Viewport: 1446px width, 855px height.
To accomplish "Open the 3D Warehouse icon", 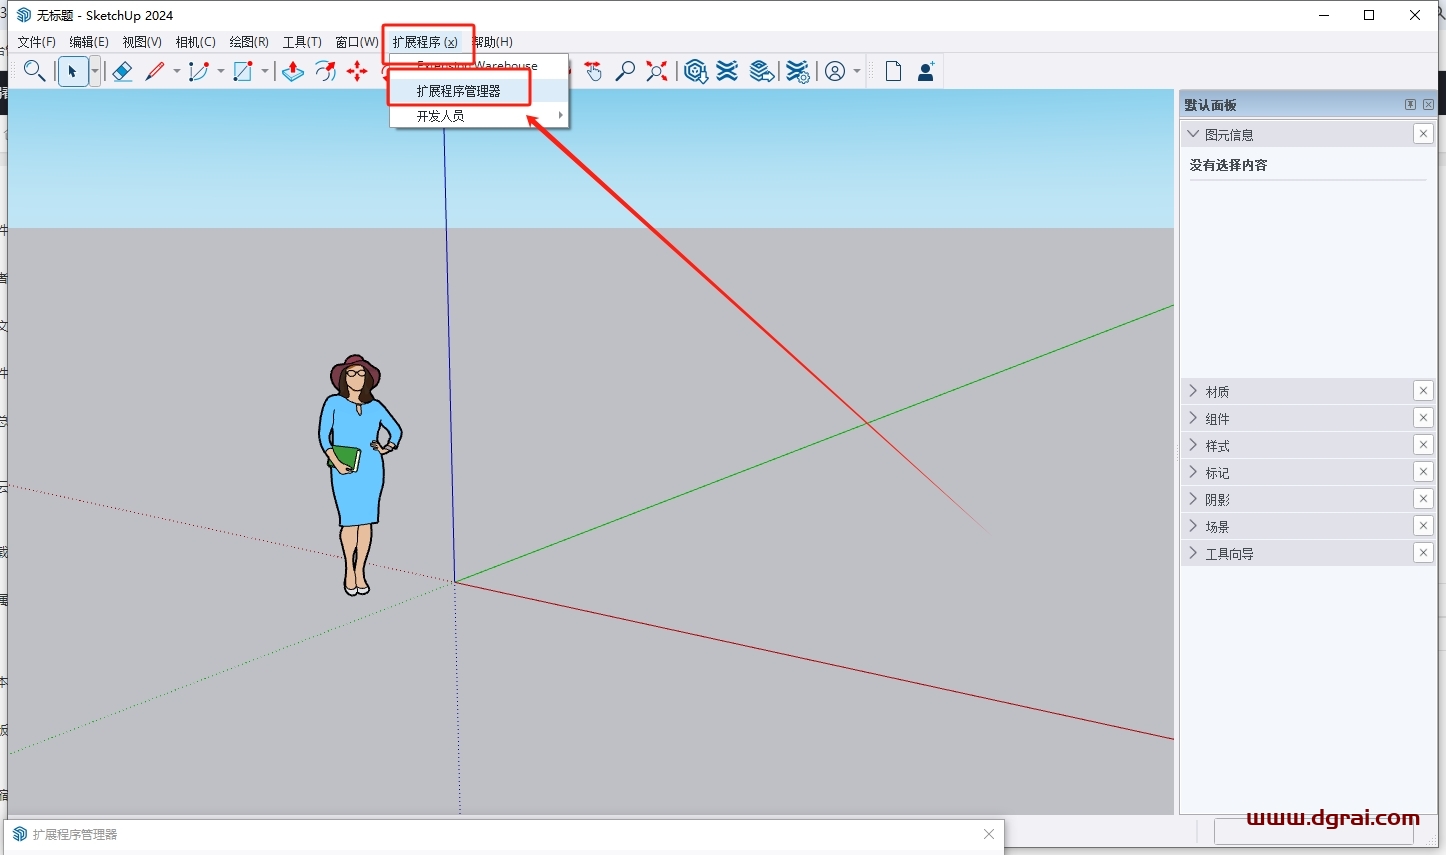I will [x=696, y=71].
